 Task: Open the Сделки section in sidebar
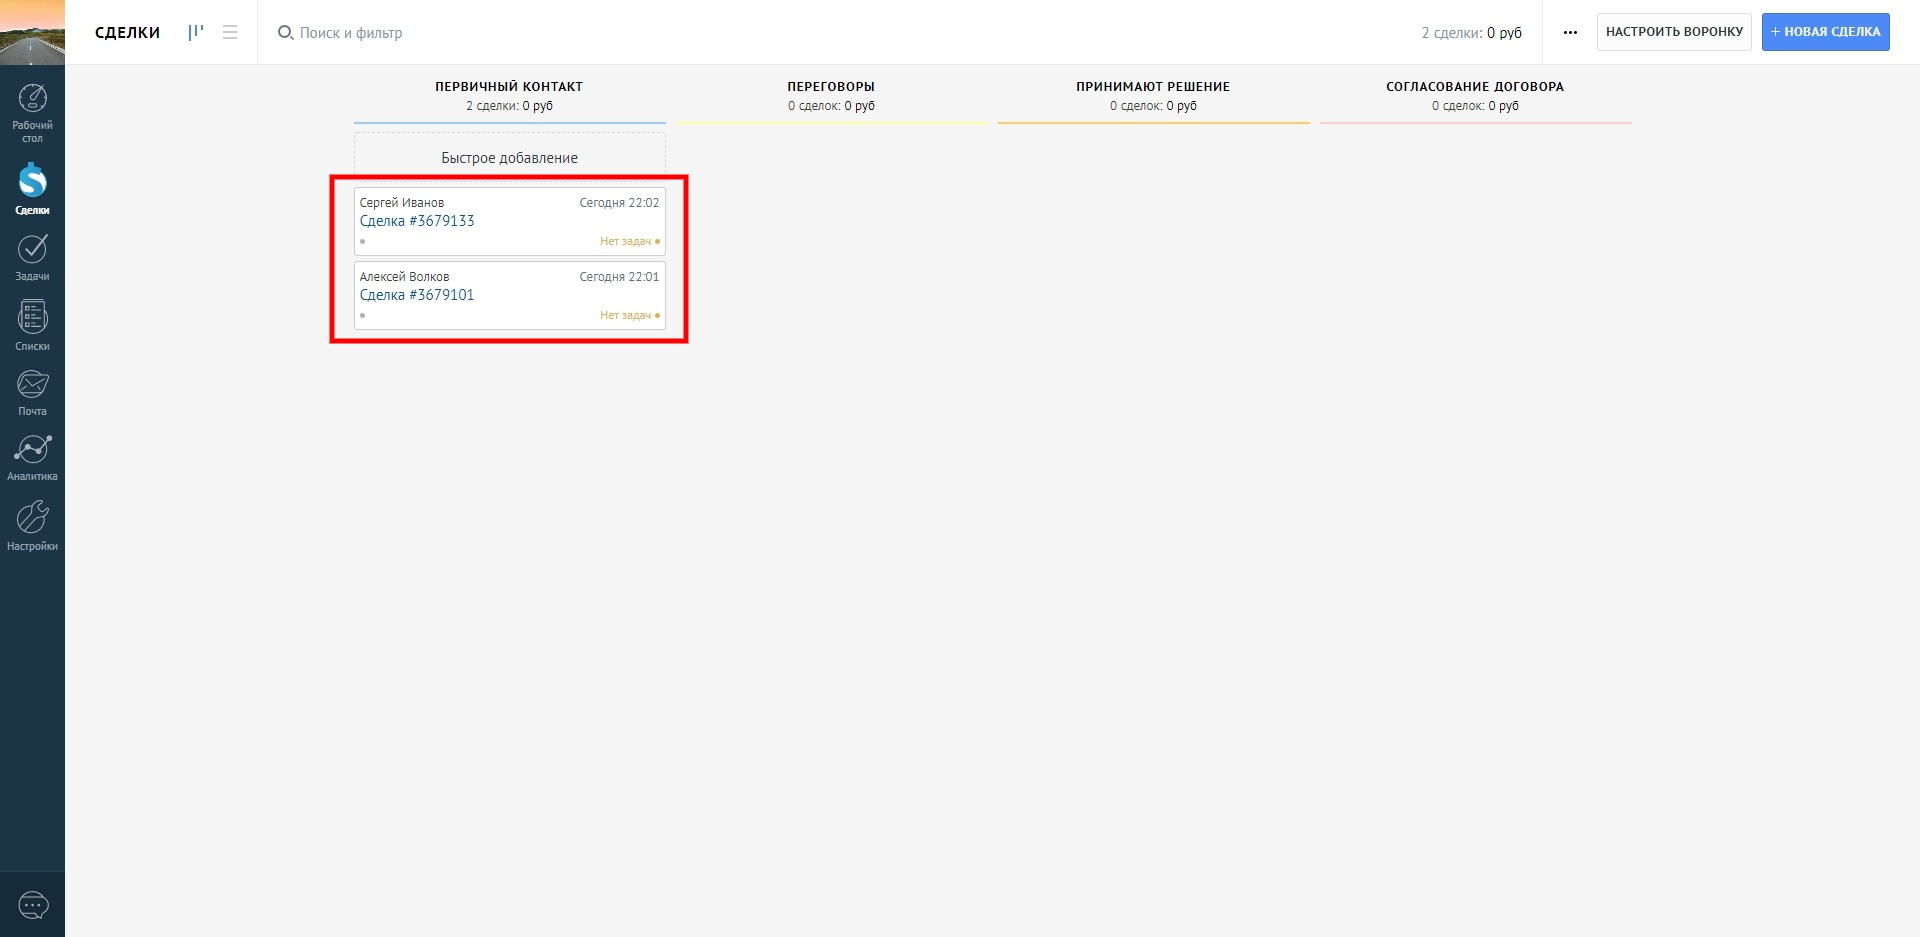point(32,189)
